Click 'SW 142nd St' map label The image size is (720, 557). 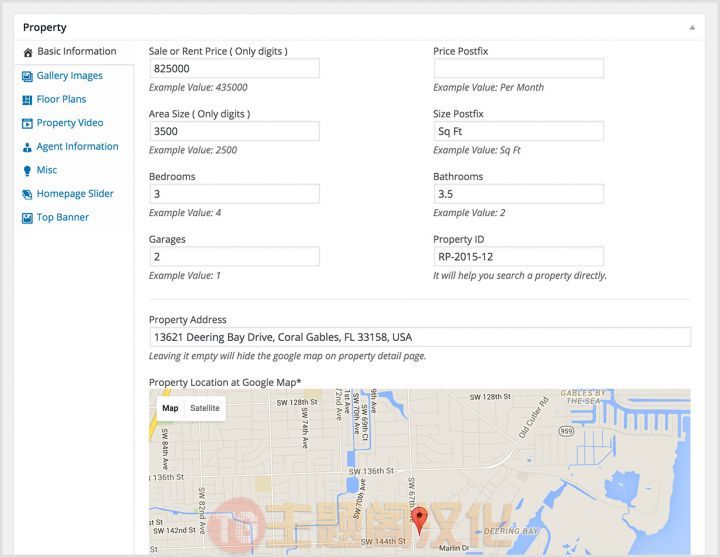(x=174, y=530)
